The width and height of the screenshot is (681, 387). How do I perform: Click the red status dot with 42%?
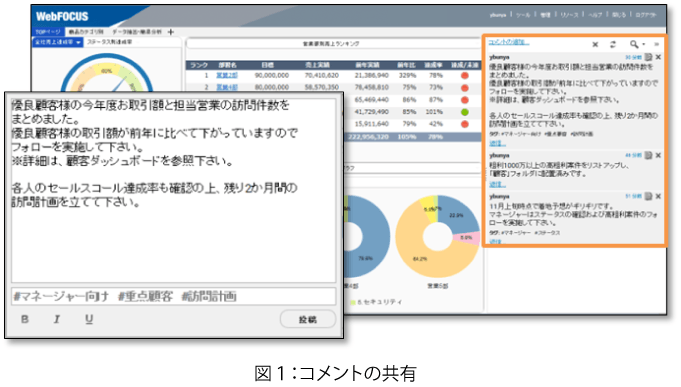(464, 124)
